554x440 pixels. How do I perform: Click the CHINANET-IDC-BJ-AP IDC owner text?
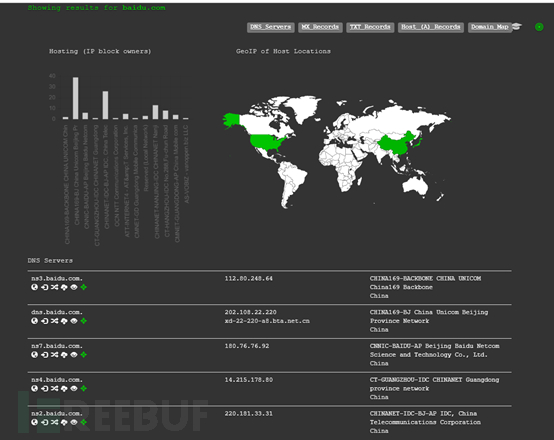pos(423,413)
